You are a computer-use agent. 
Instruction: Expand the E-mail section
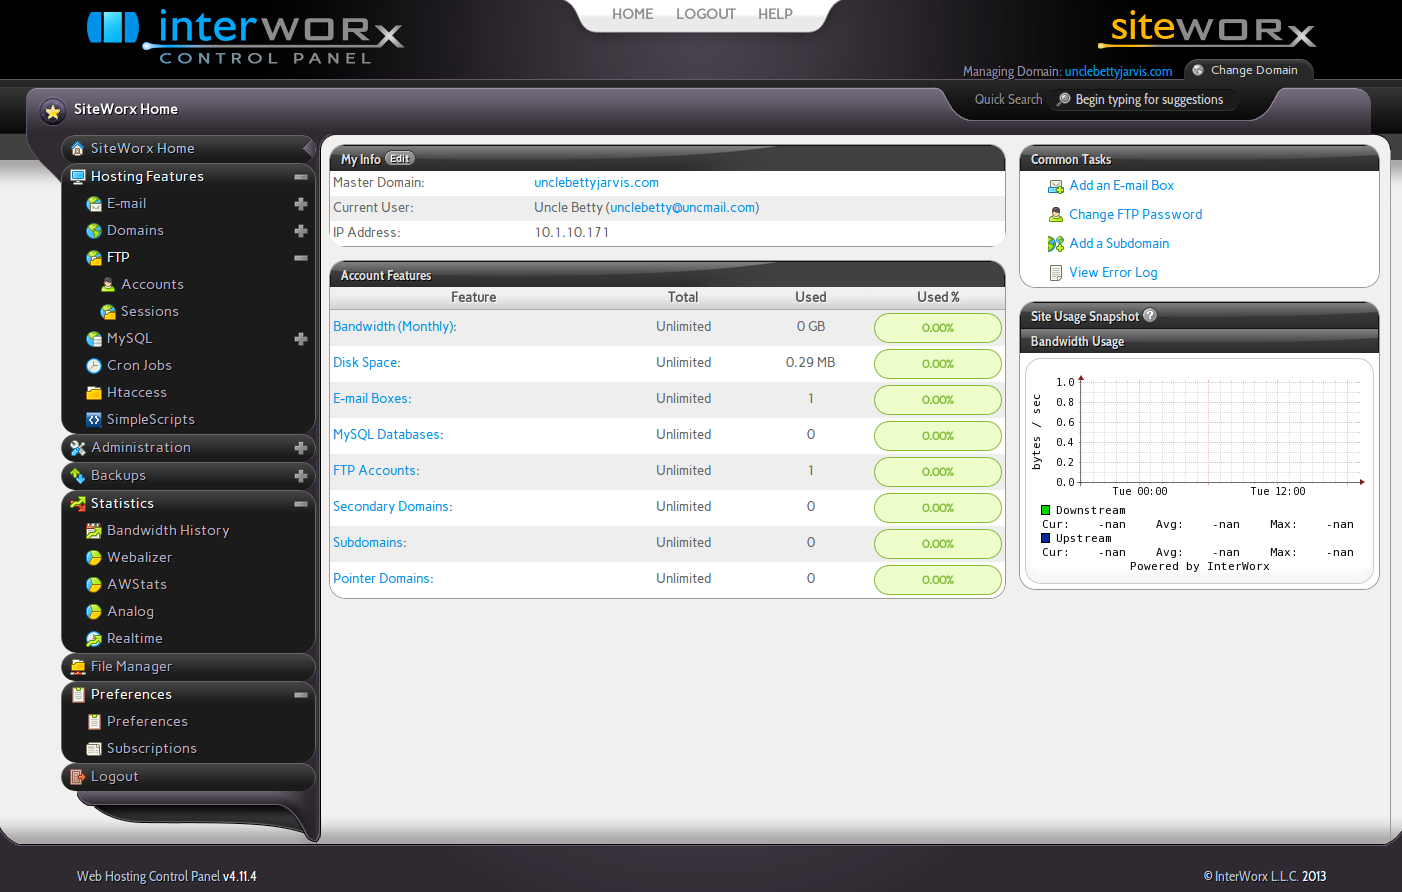pos(300,203)
